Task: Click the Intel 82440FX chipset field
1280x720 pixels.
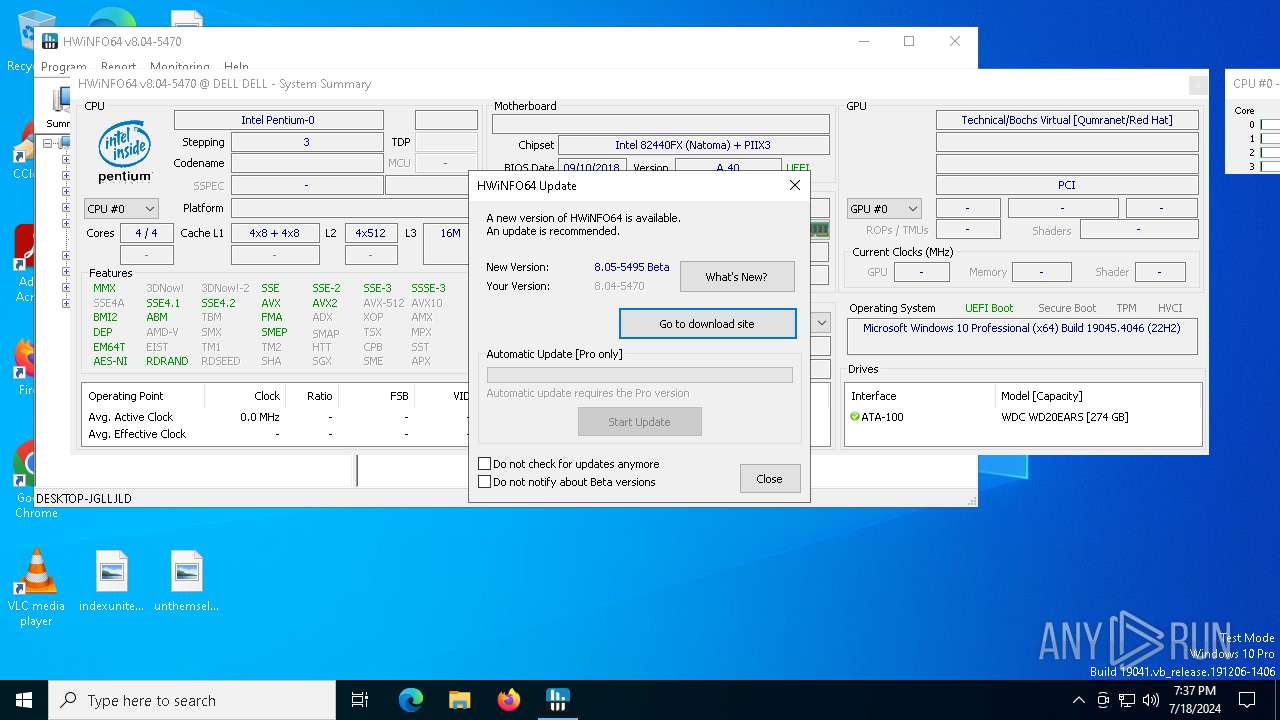Action: click(x=693, y=145)
